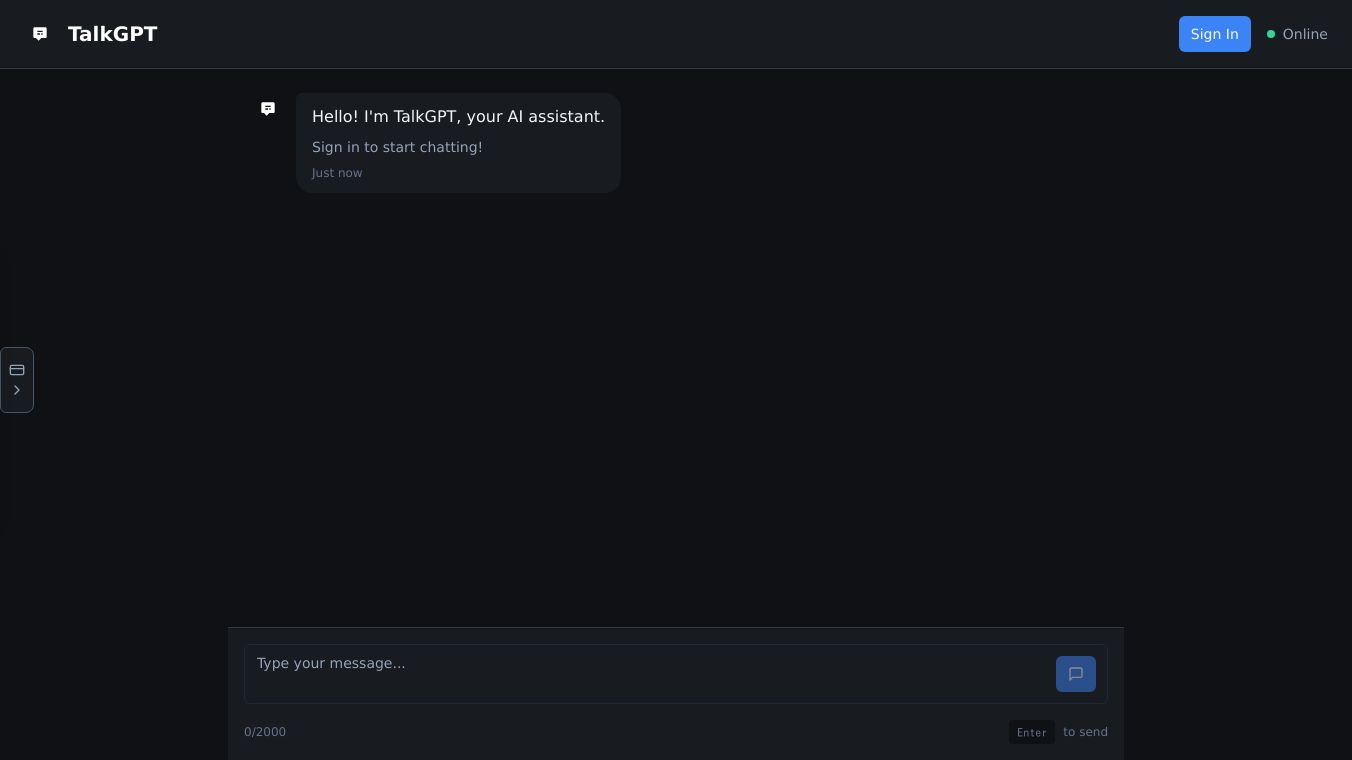
Task: Click the Enter key hint badge
Action: [x=1031, y=732]
